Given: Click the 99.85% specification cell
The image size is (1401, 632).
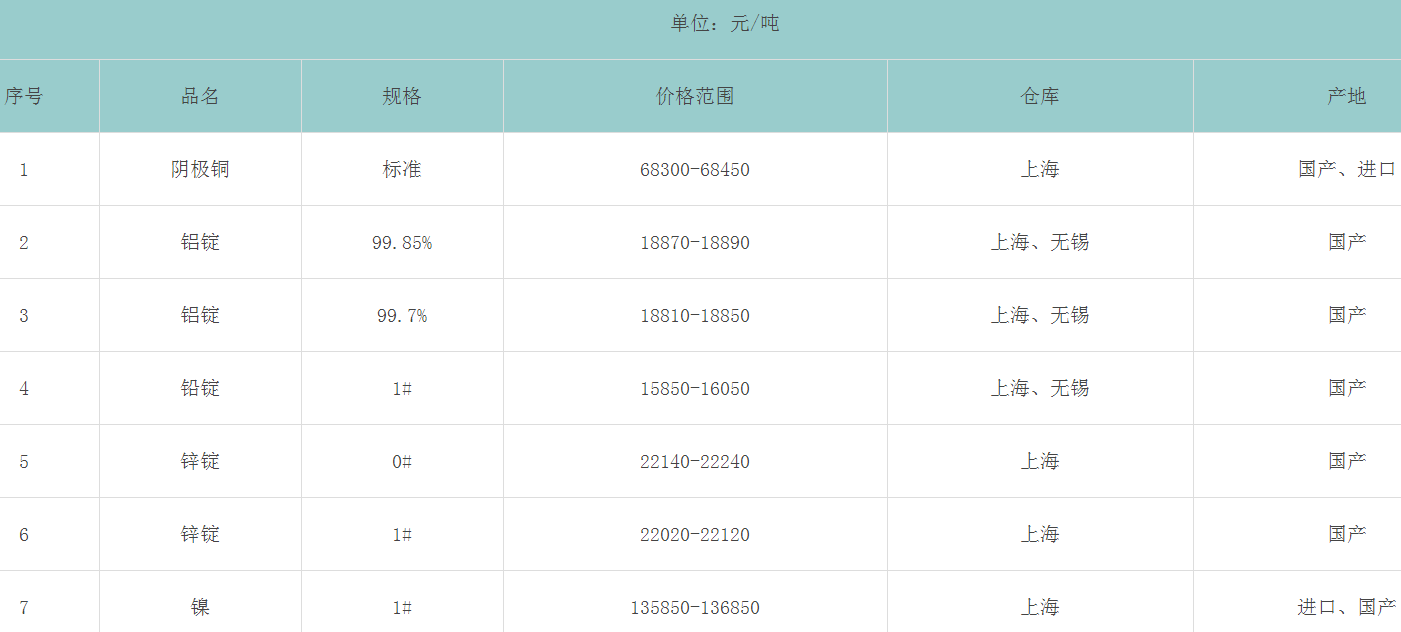Looking at the screenshot, I should pos(402,243).
